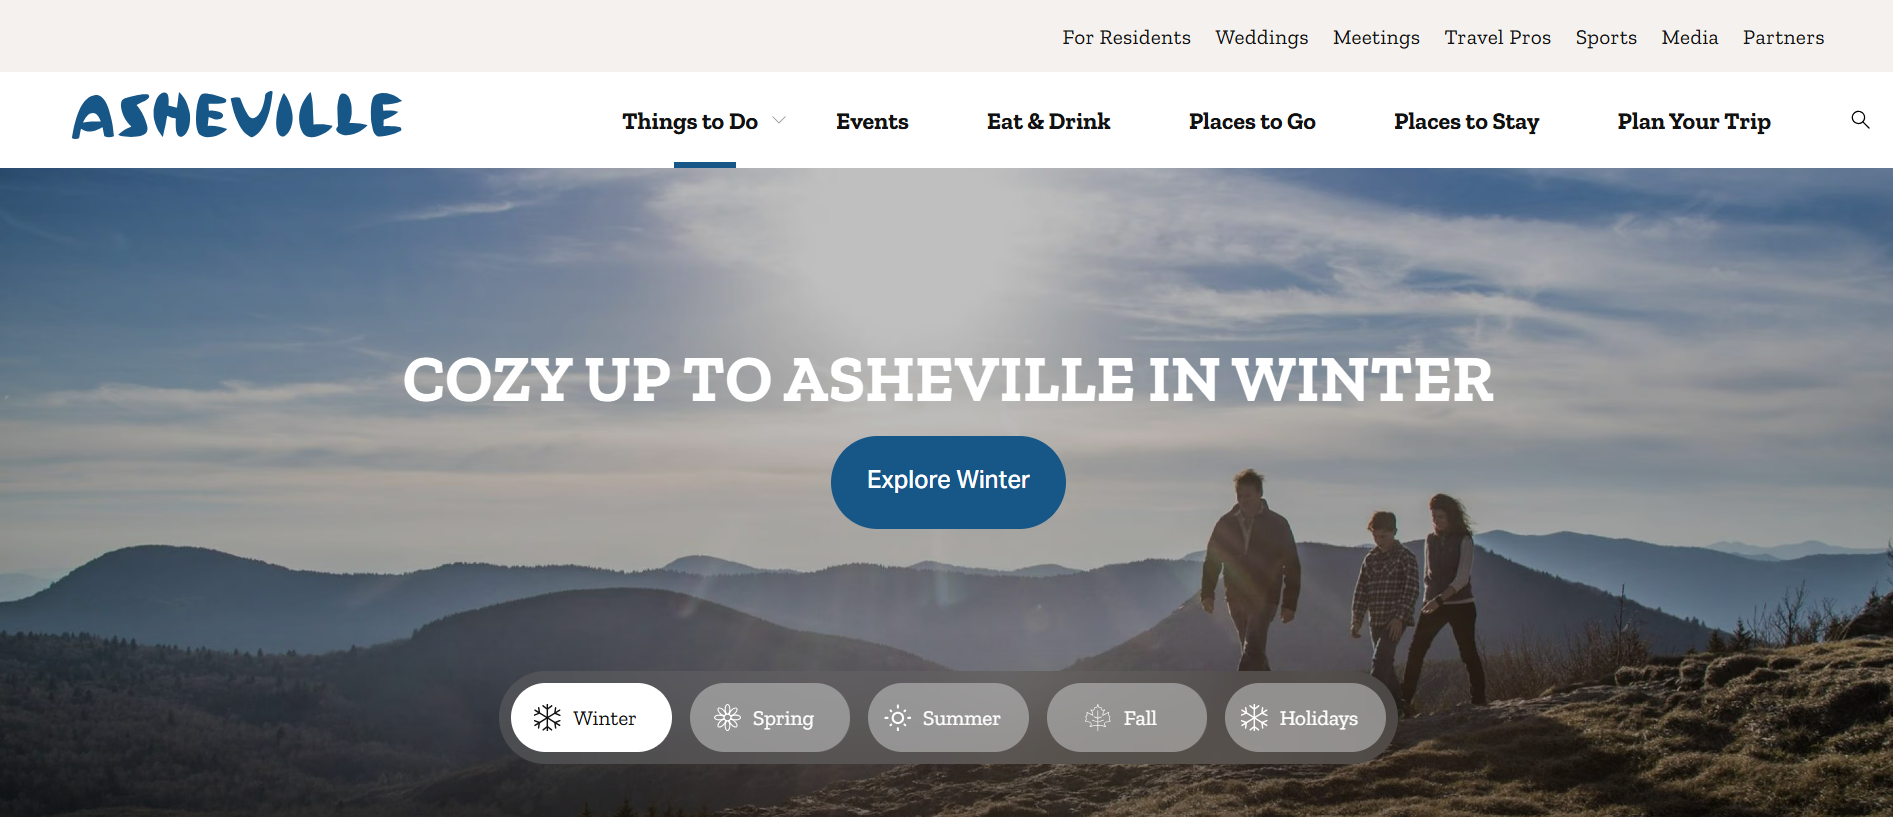Click the Asheville logo
1893x817 pixels.
pyautogui.click(x=237, y=116)
